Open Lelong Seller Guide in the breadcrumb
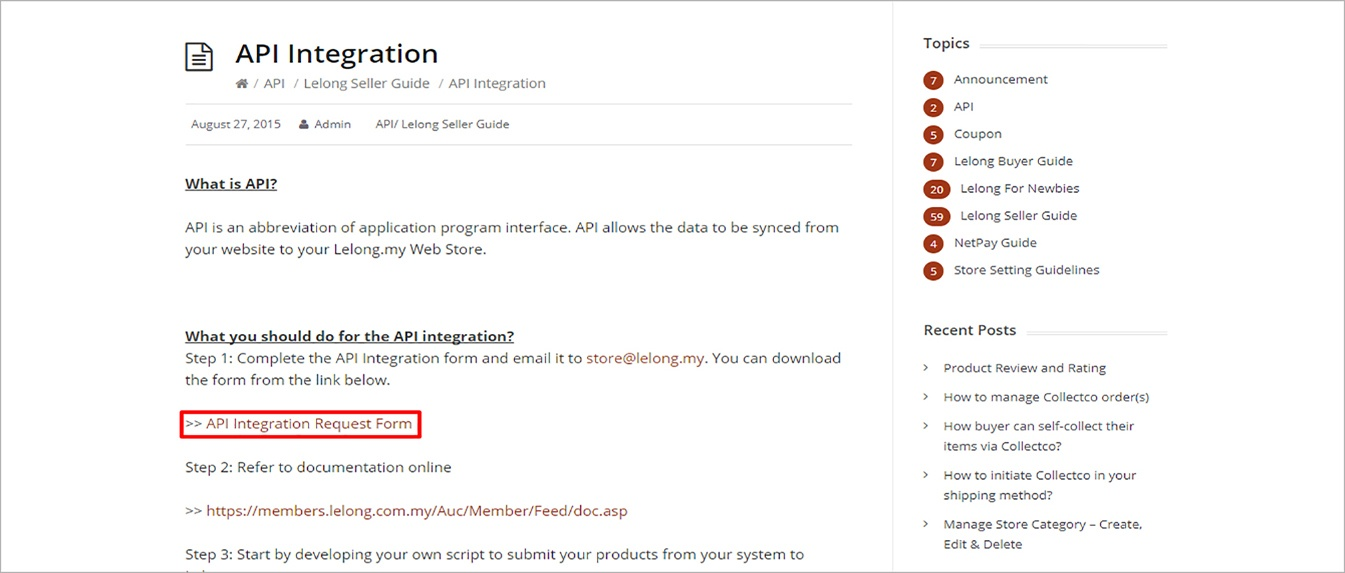 [366, 84]
